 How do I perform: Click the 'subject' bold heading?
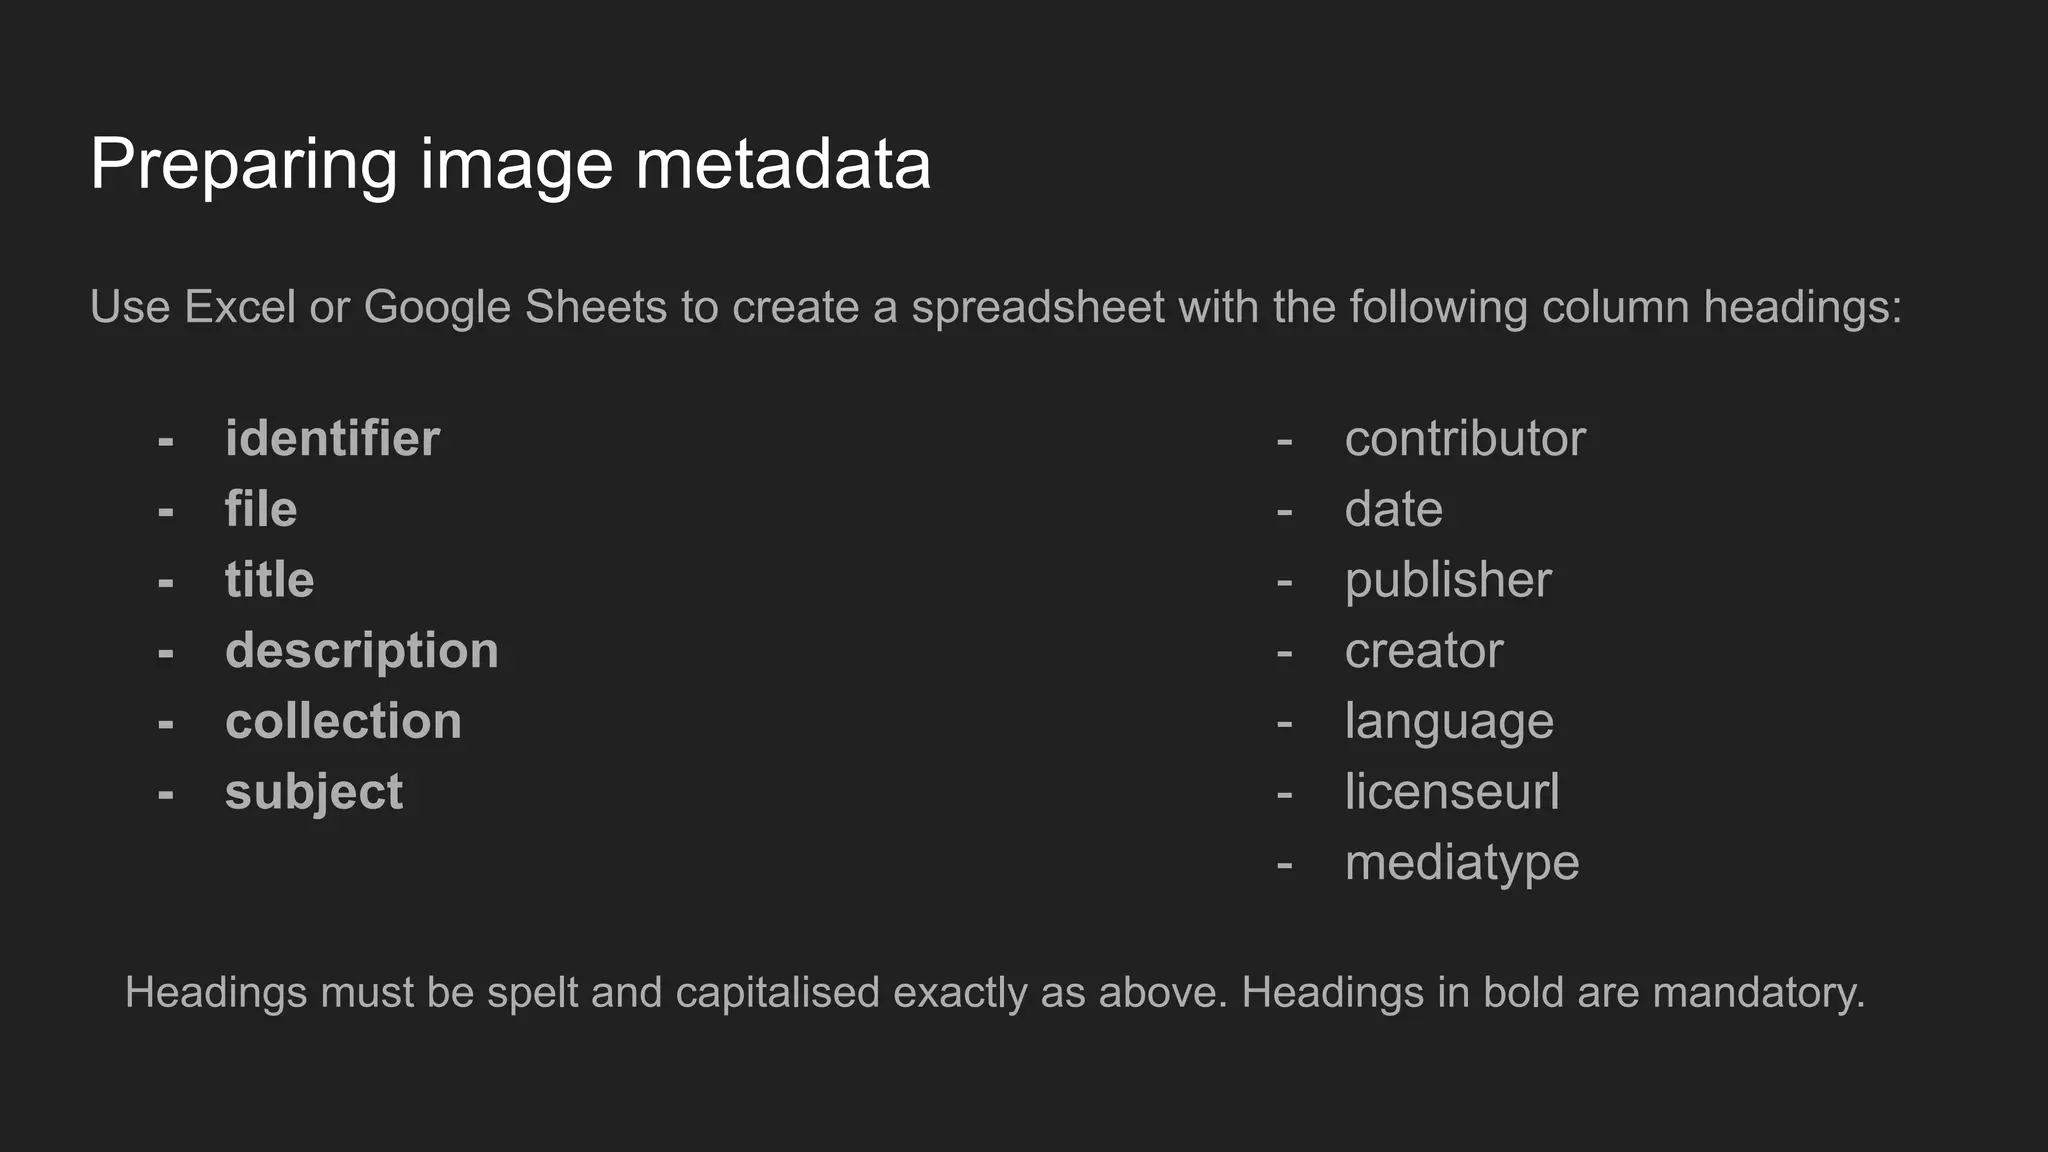point(313,793)
